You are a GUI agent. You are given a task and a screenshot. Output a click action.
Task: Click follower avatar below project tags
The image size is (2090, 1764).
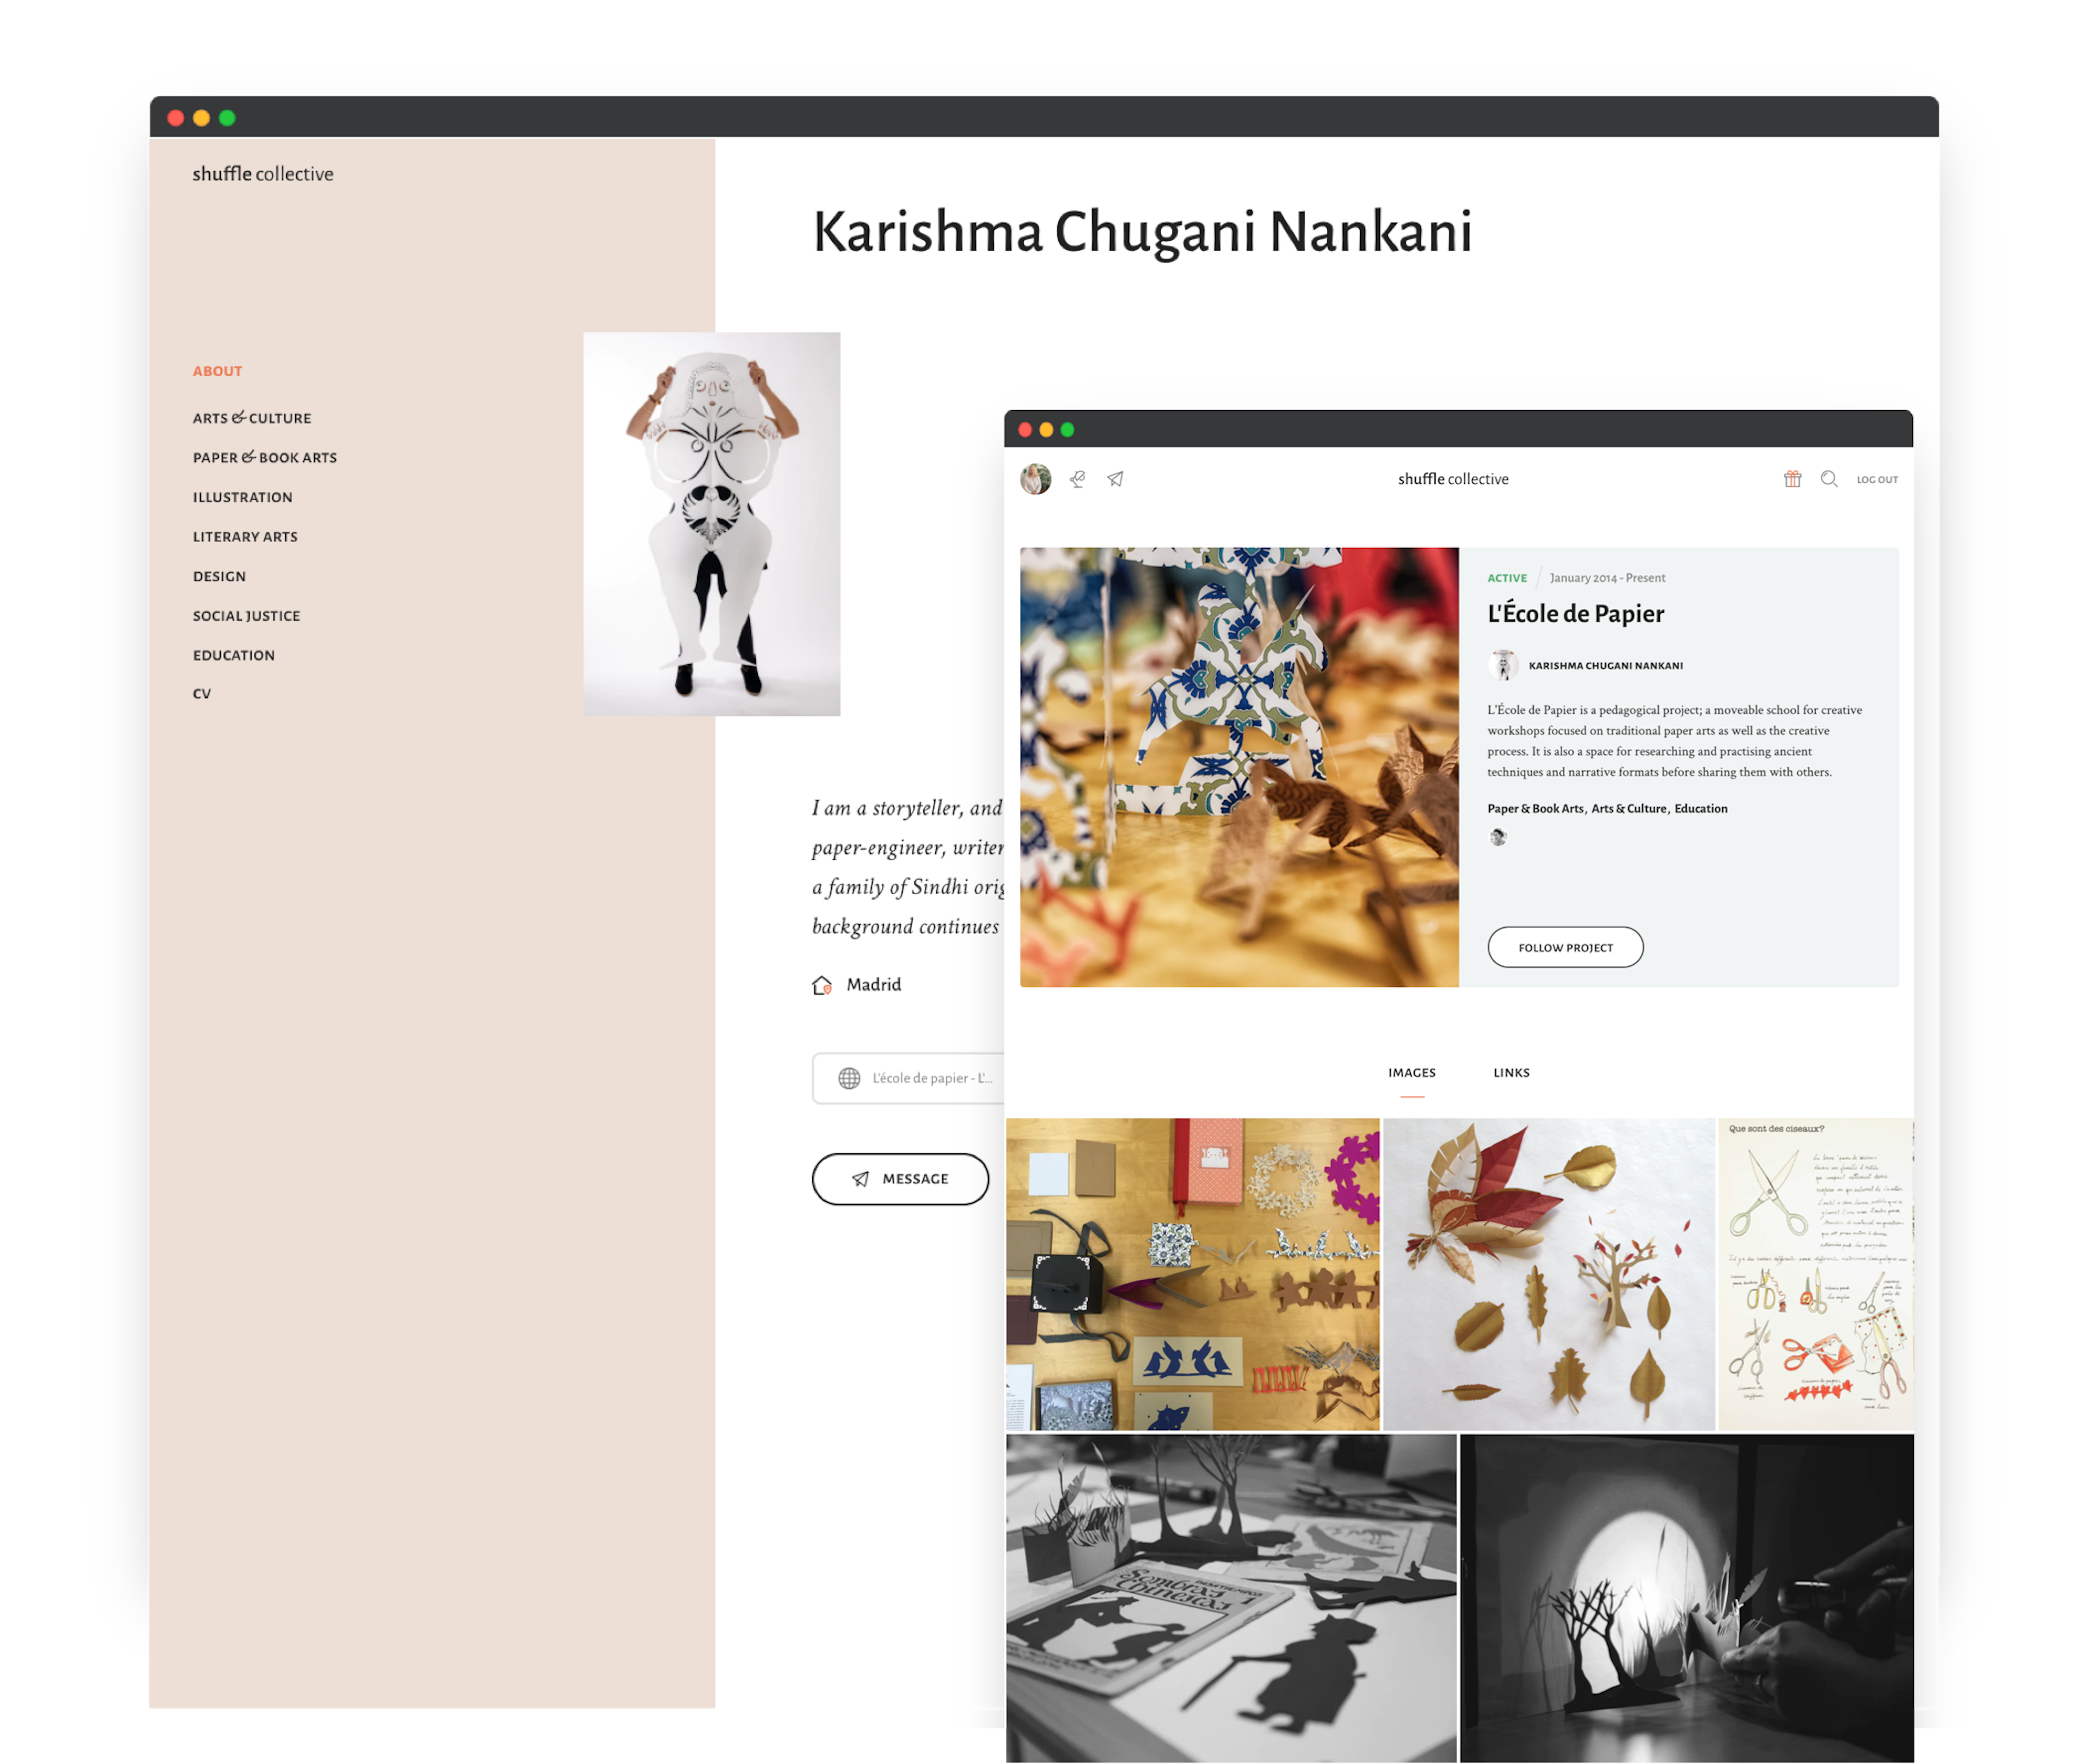1498,837
